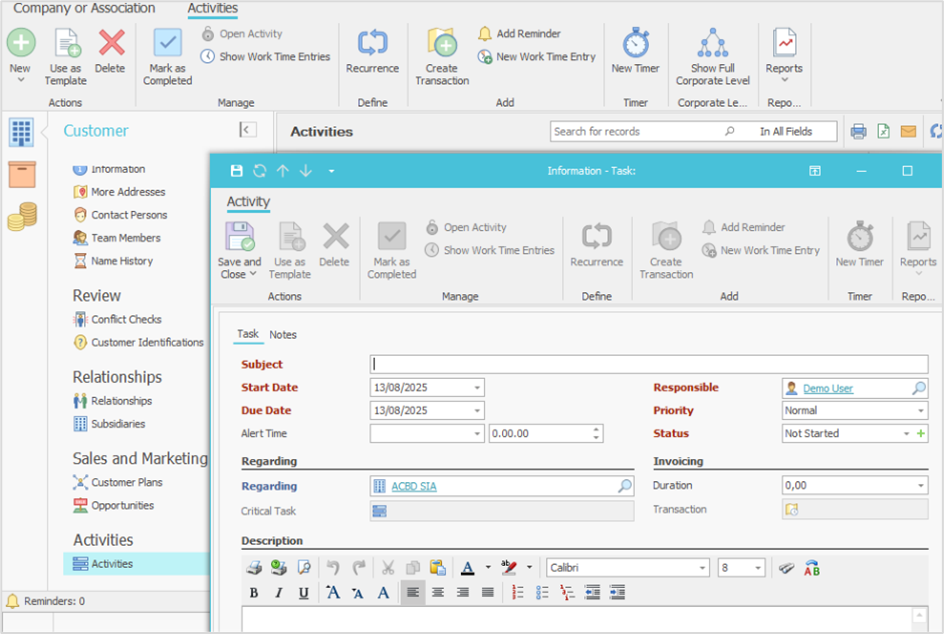Click the save icon in task title bar
Viewport: 944px width, 634px height.
(237, 171)
